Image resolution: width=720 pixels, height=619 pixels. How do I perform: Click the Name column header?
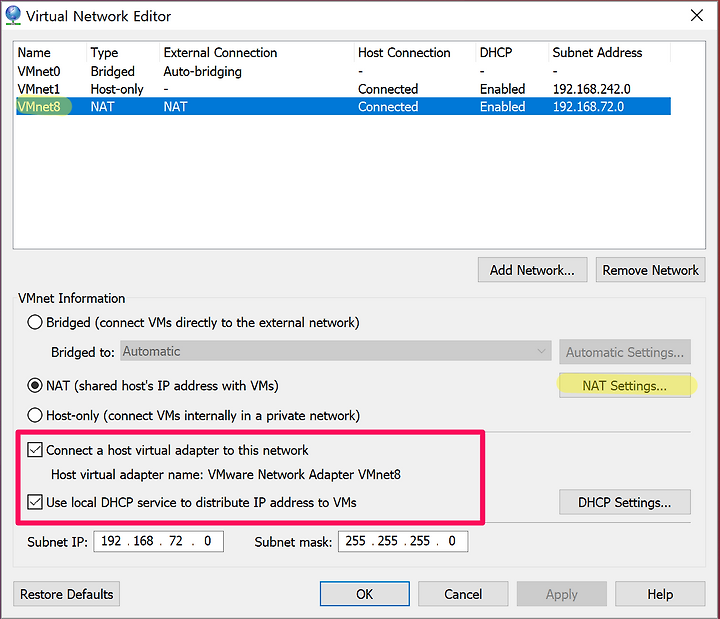51,52
